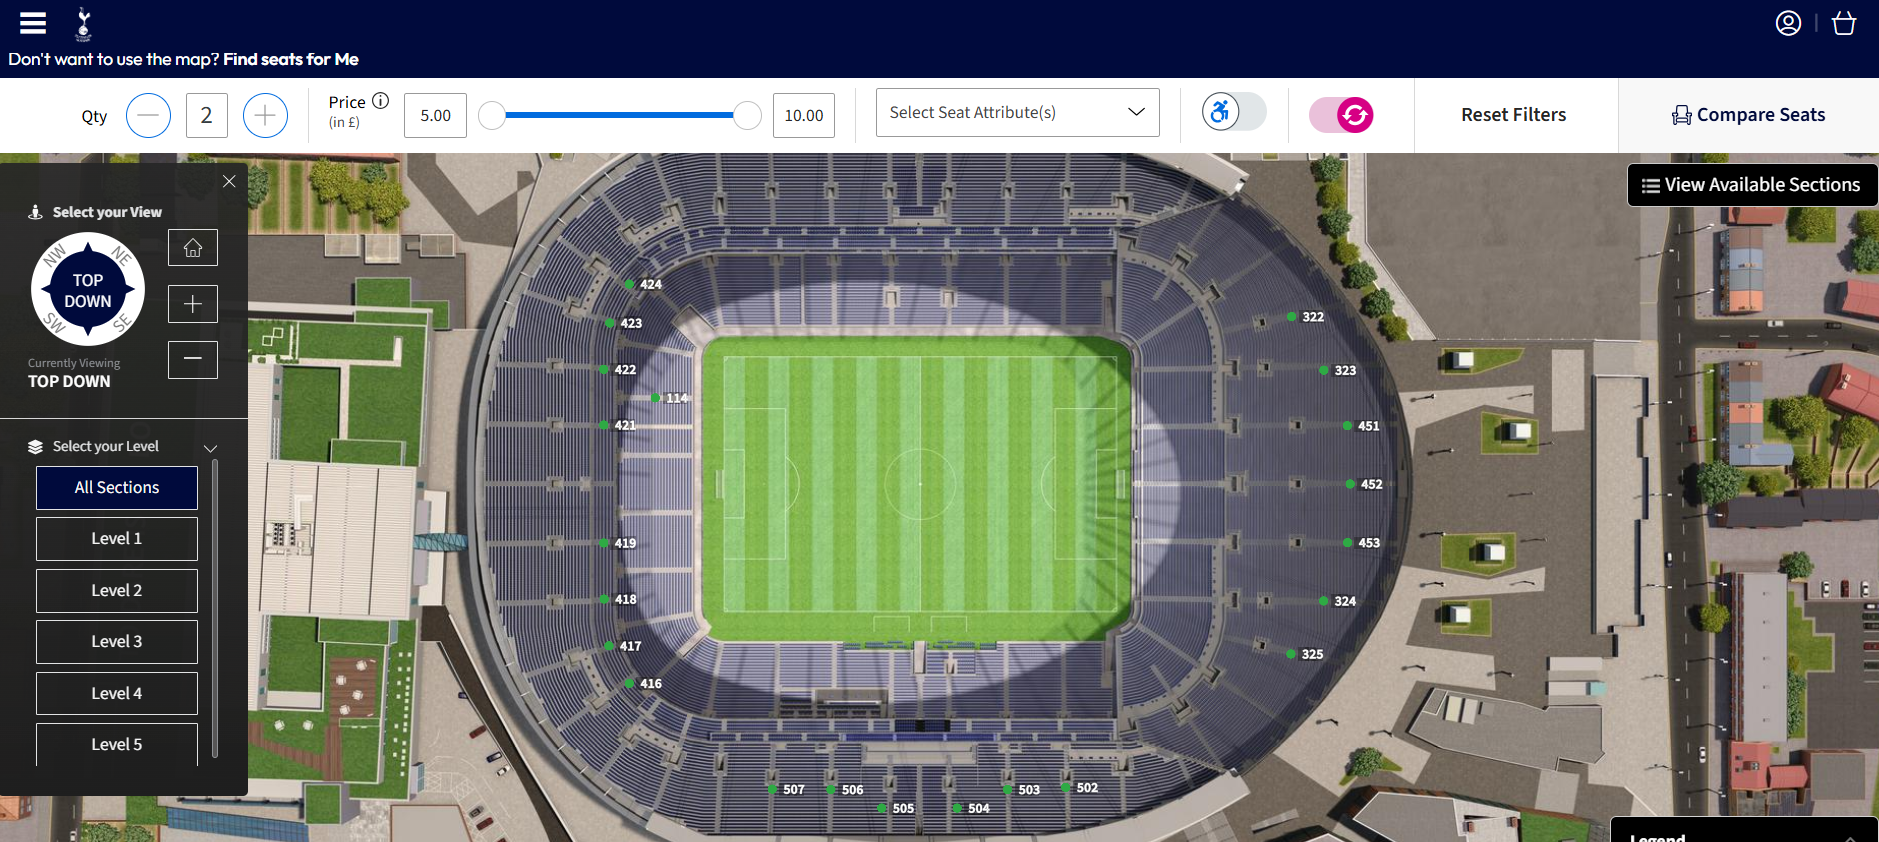1879x842 pixels.
Task: Click Reset Filters
Action: (1513, 115)
